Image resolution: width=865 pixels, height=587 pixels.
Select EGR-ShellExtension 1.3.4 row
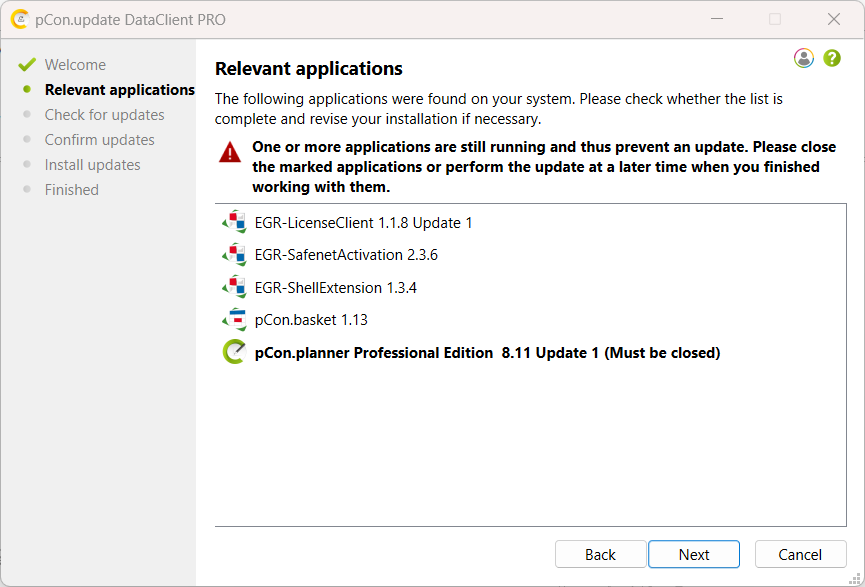pyautogui.click(x=530, y=287)
